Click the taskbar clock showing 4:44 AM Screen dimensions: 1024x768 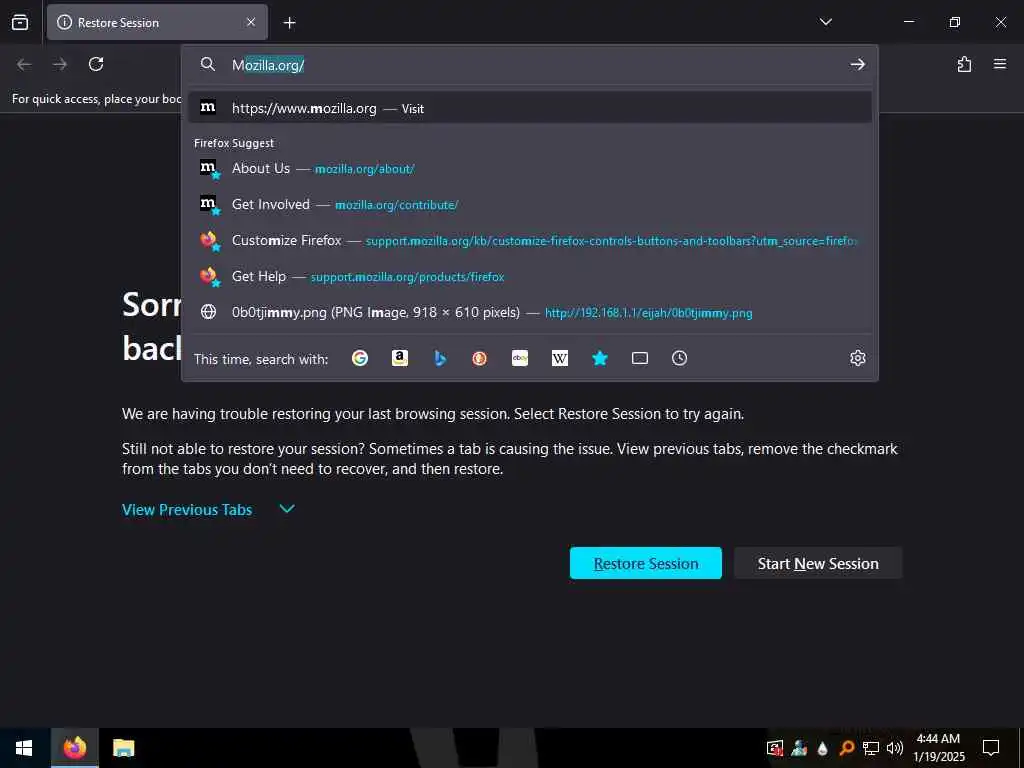pos(938,748)
